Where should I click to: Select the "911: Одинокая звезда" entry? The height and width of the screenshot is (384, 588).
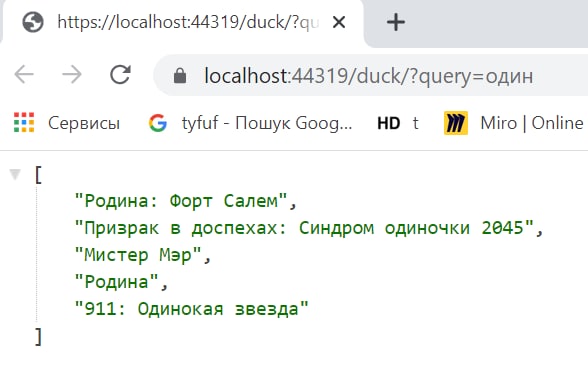click(x=191, y=309)
